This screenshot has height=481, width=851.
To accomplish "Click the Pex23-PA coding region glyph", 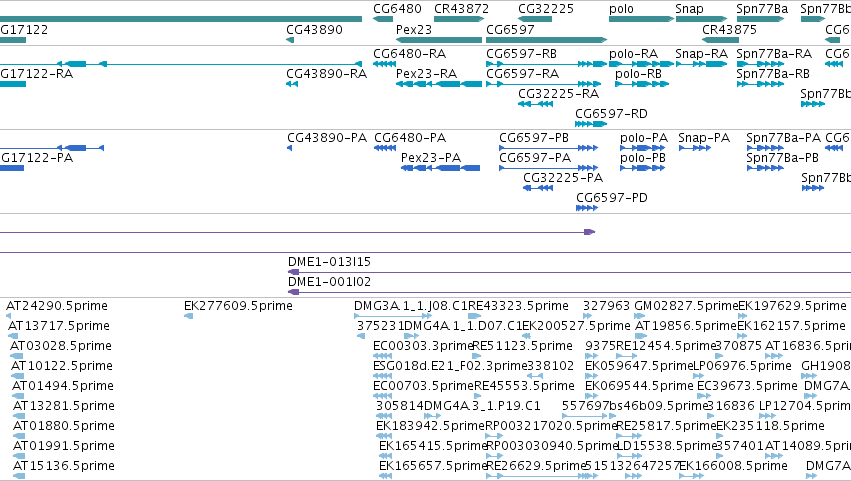I will click(x=440, y=168).
